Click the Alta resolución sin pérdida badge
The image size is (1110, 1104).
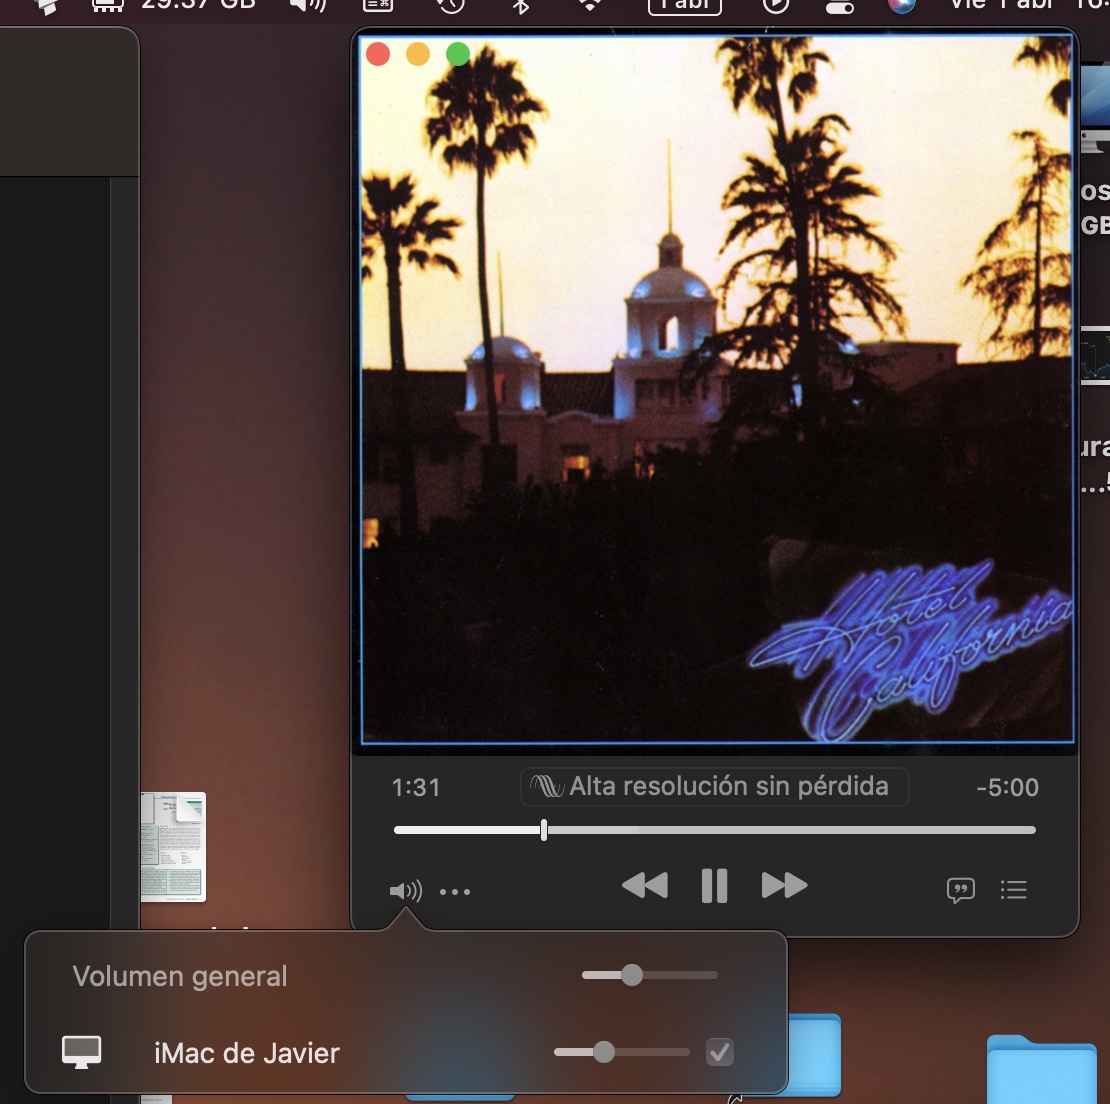tap(715, 787)
